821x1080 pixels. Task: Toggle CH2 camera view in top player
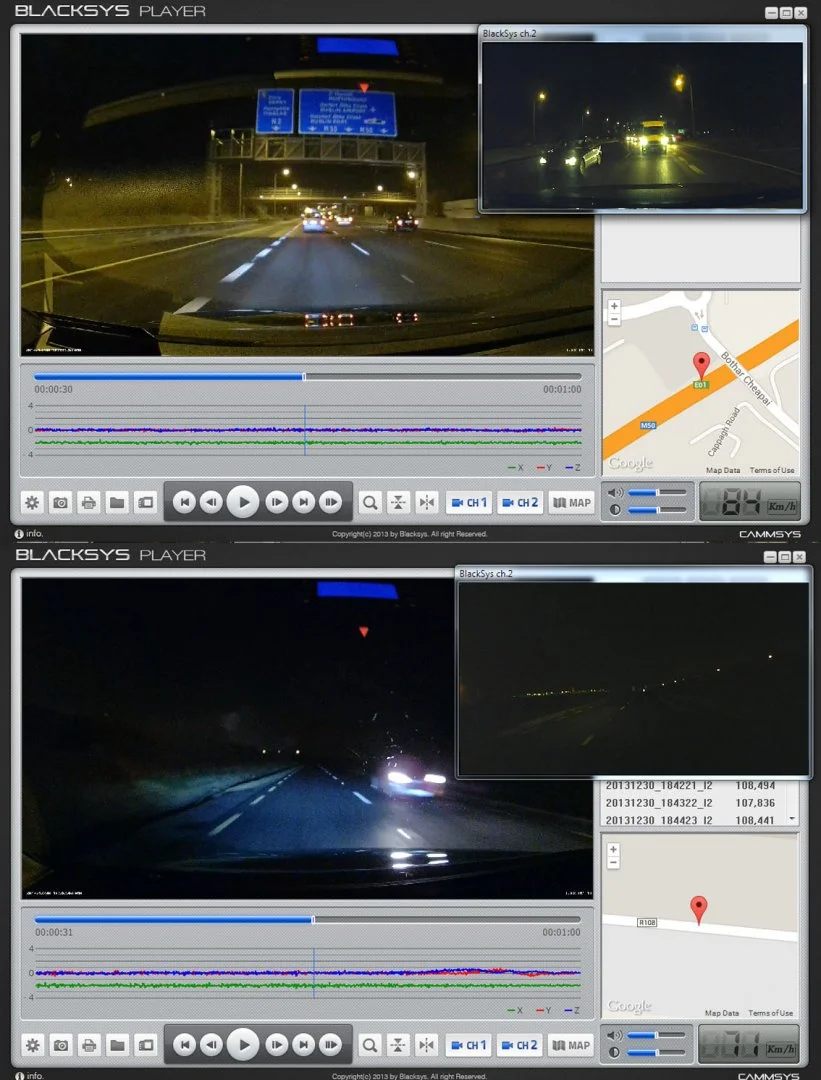click(x=519, y=503)
